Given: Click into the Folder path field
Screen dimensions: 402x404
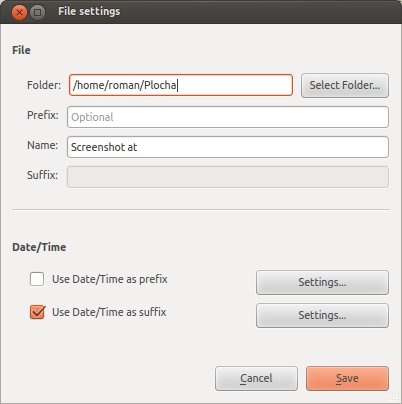Looking at the screenshot, I should click(x=181, y=85).
